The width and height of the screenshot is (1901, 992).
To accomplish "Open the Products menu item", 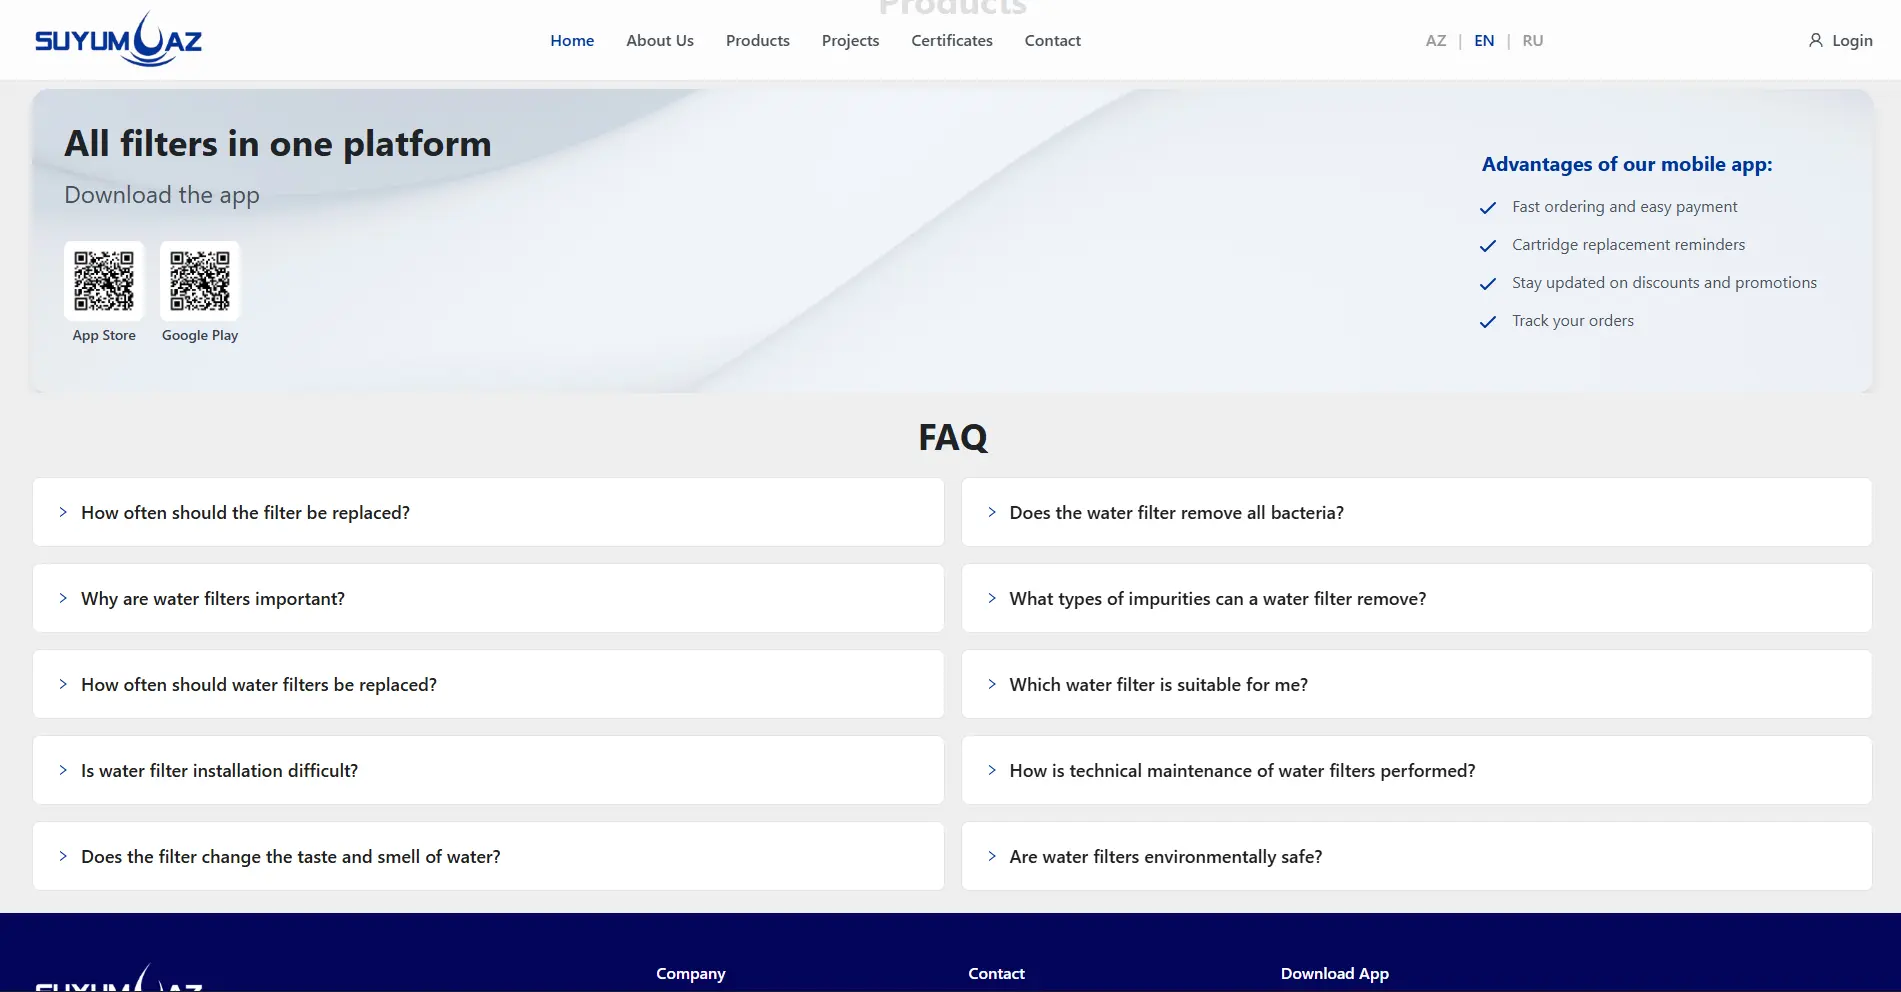I will click(757, 41).
